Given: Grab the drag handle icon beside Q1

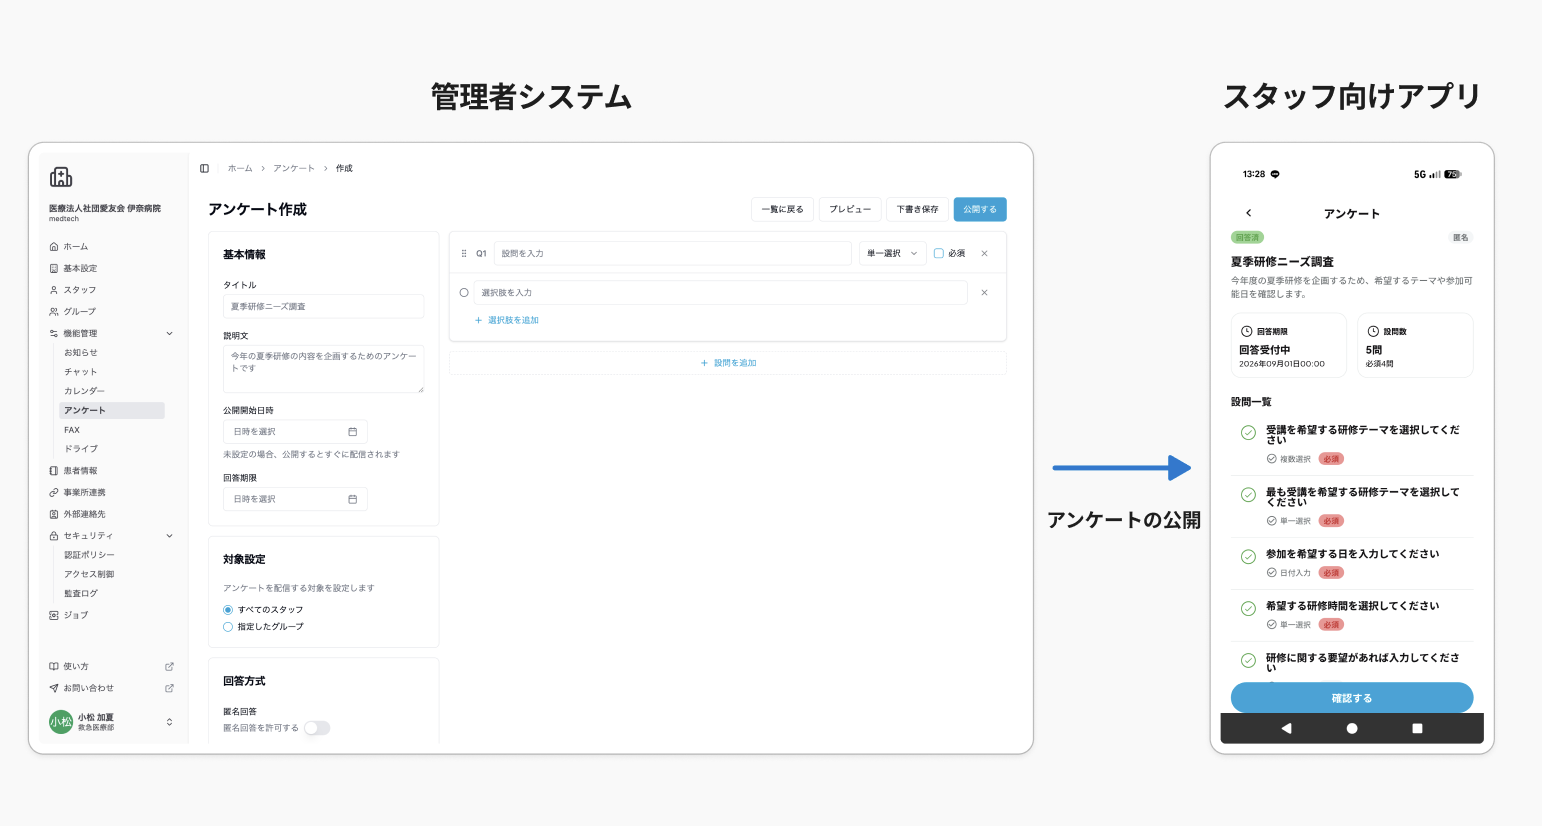Looking at the screenshot, I should pyautogui.click(x=464, y=254).
